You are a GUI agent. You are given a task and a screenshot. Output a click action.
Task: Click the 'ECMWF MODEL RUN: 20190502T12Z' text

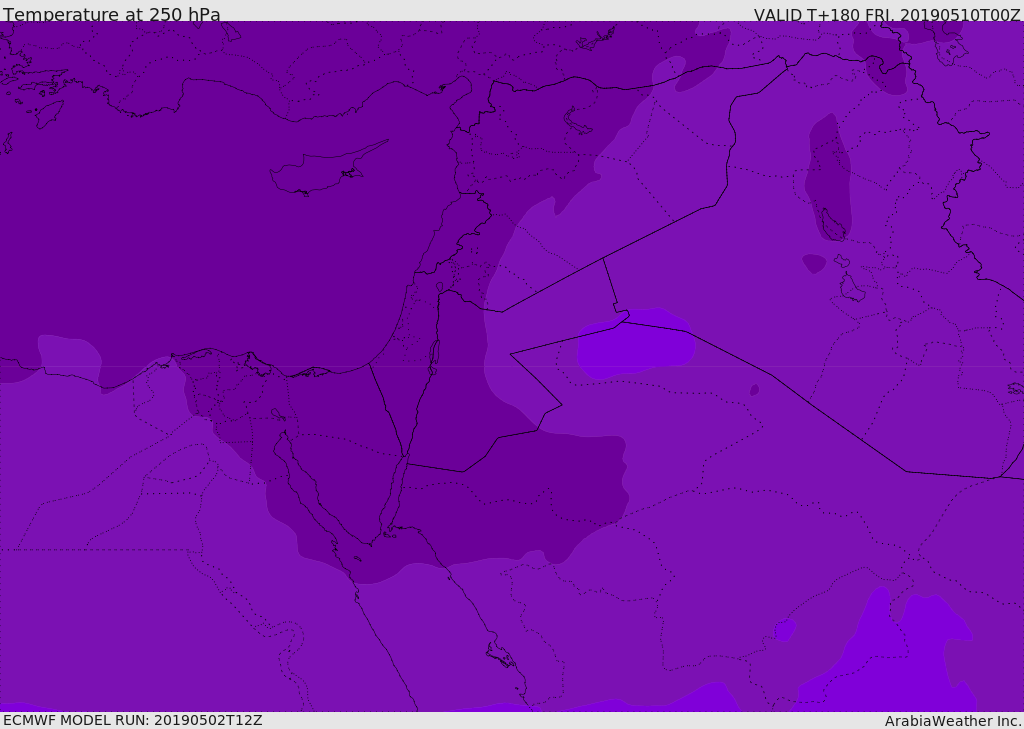click(x=133, y=720)
